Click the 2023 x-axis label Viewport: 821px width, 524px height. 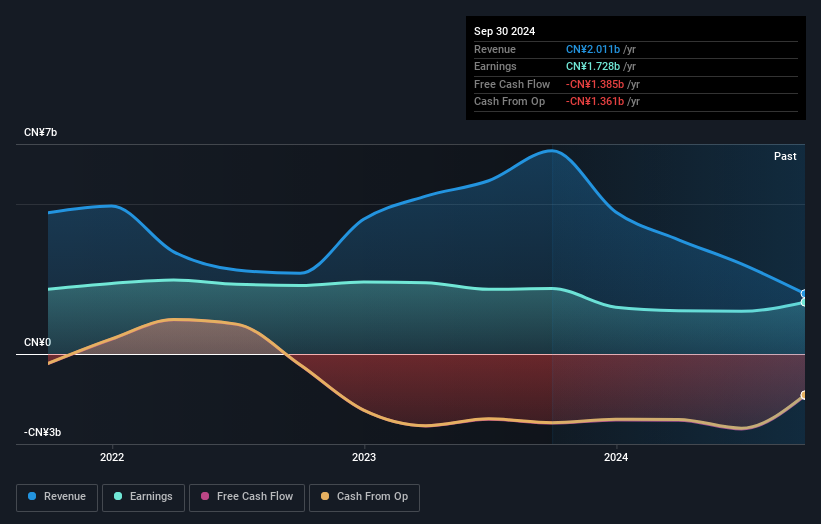tap(364, 457)
